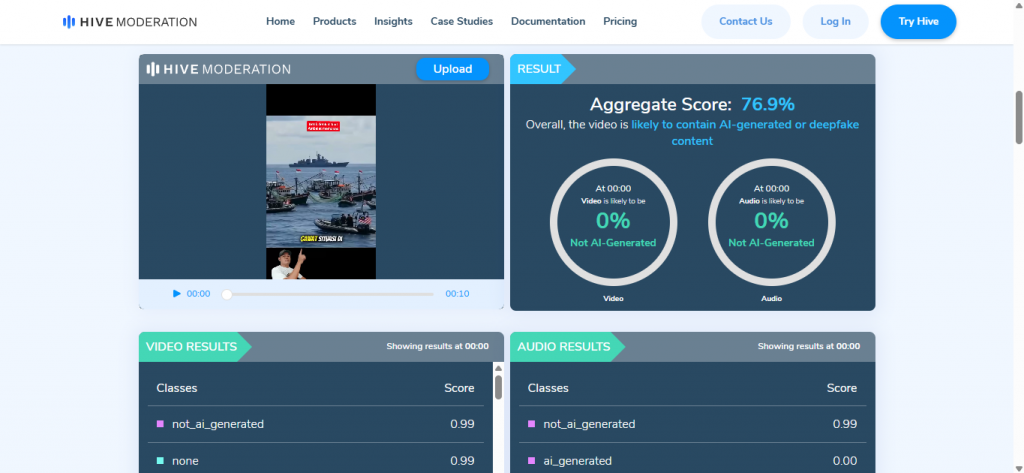Open Case Studies in navigation
This screenshot has width=1024, height=473.
(461, 21)
